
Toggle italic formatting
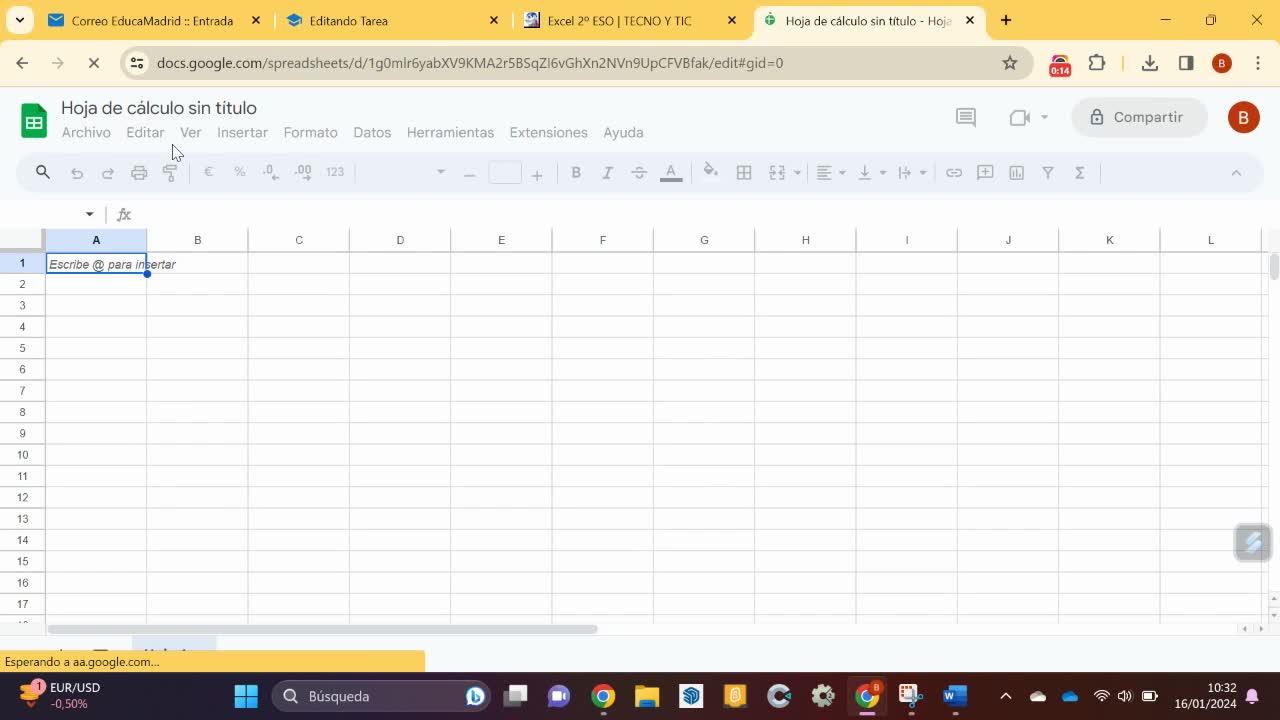point(607,173)
